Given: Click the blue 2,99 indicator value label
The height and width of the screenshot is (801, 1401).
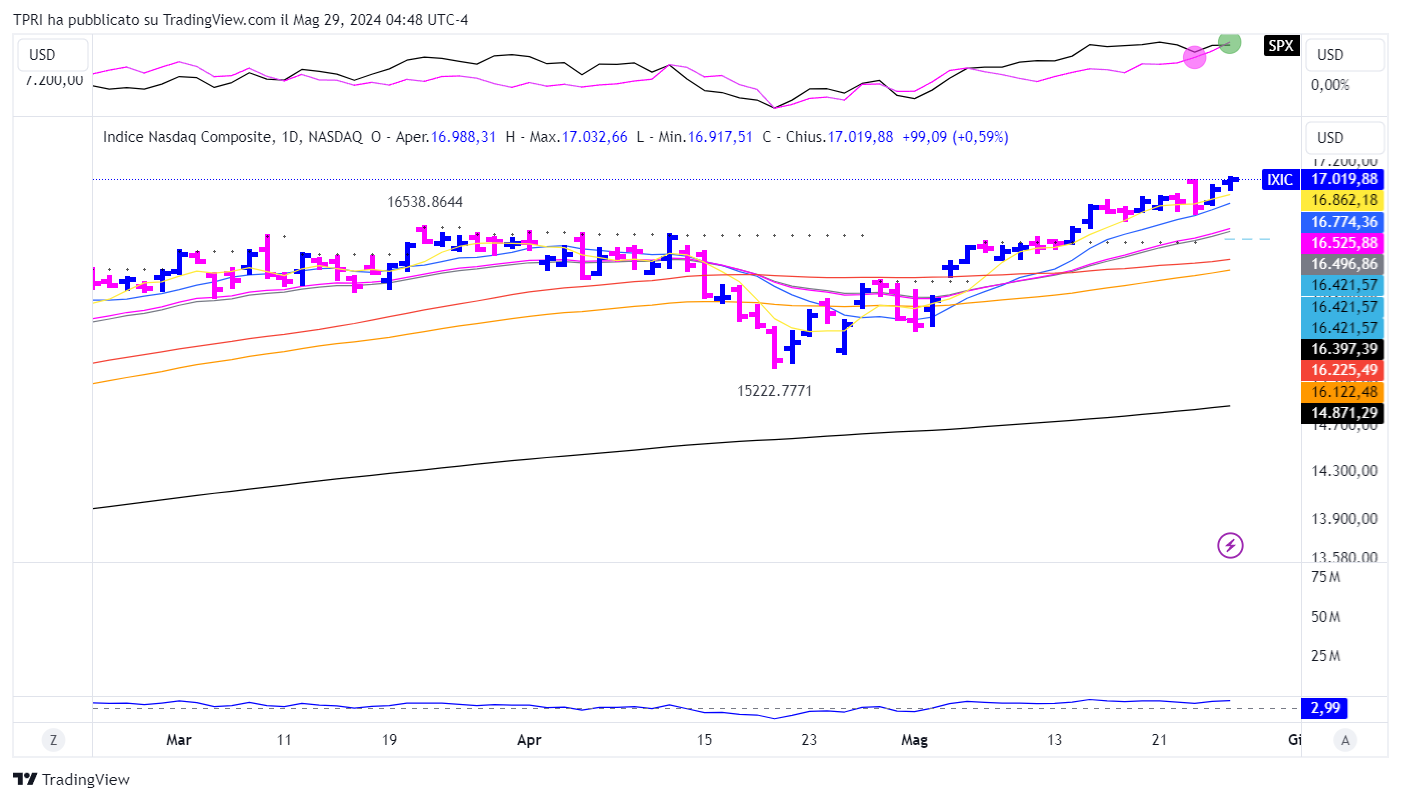Looking at the screenshot, I should tap(1324, 709).
